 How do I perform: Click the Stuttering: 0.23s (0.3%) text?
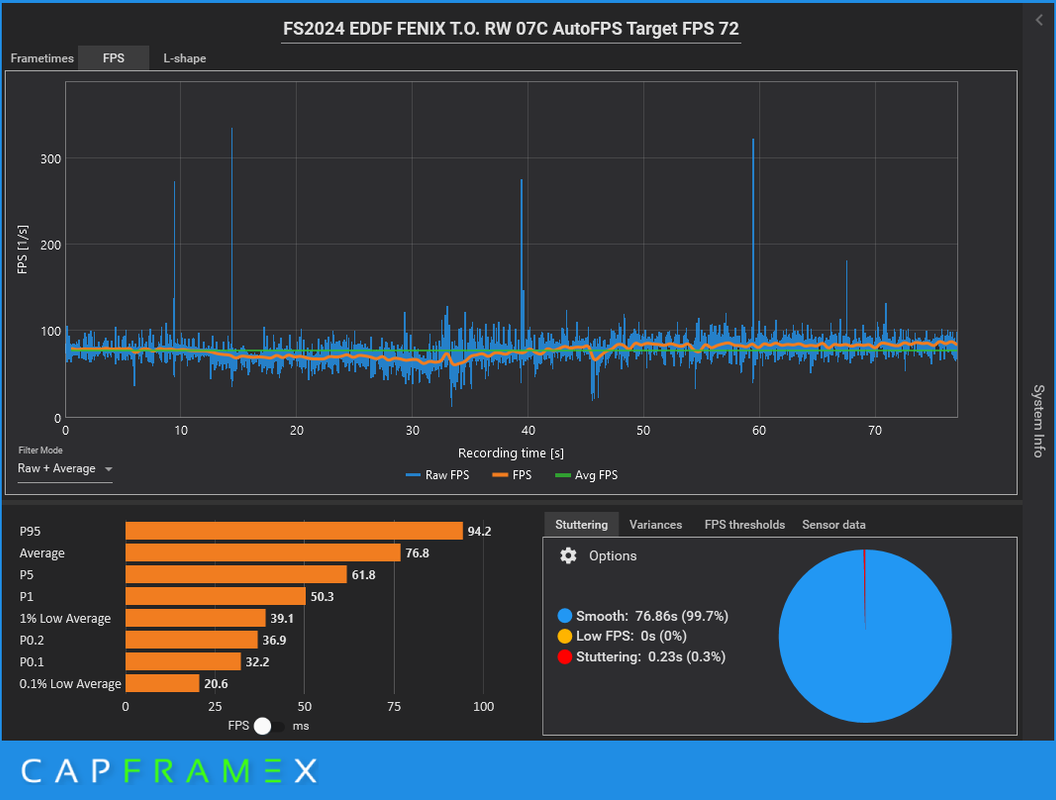(x=651, y=657)
